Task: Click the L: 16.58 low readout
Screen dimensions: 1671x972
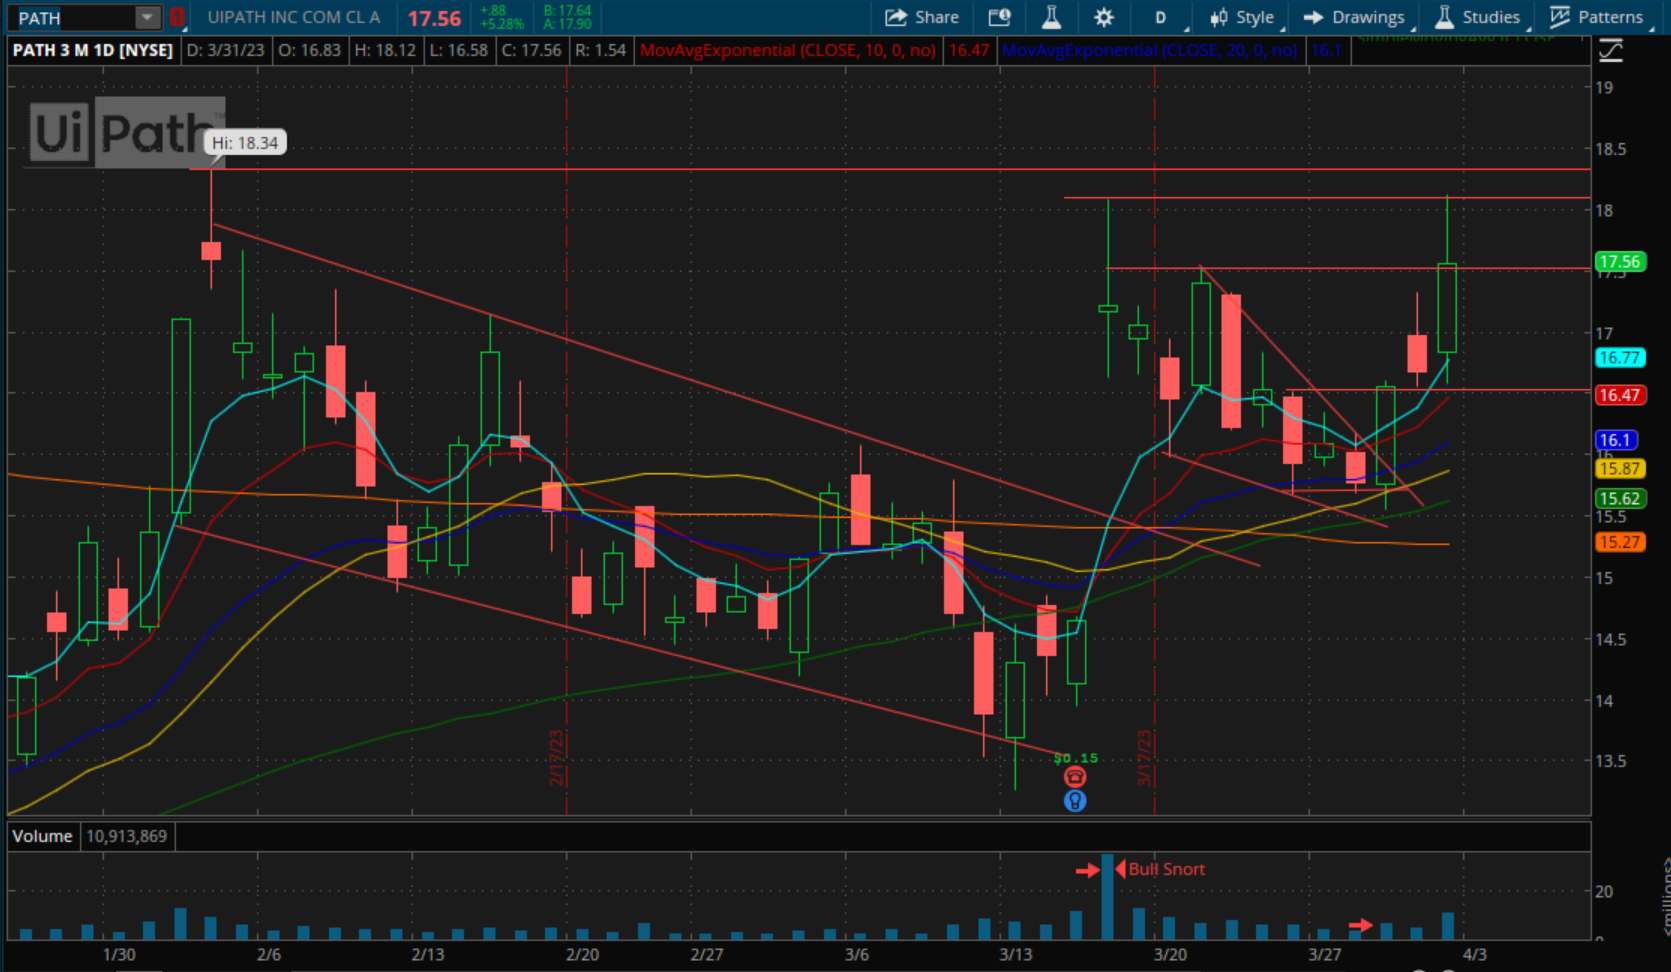Action: 458,50
